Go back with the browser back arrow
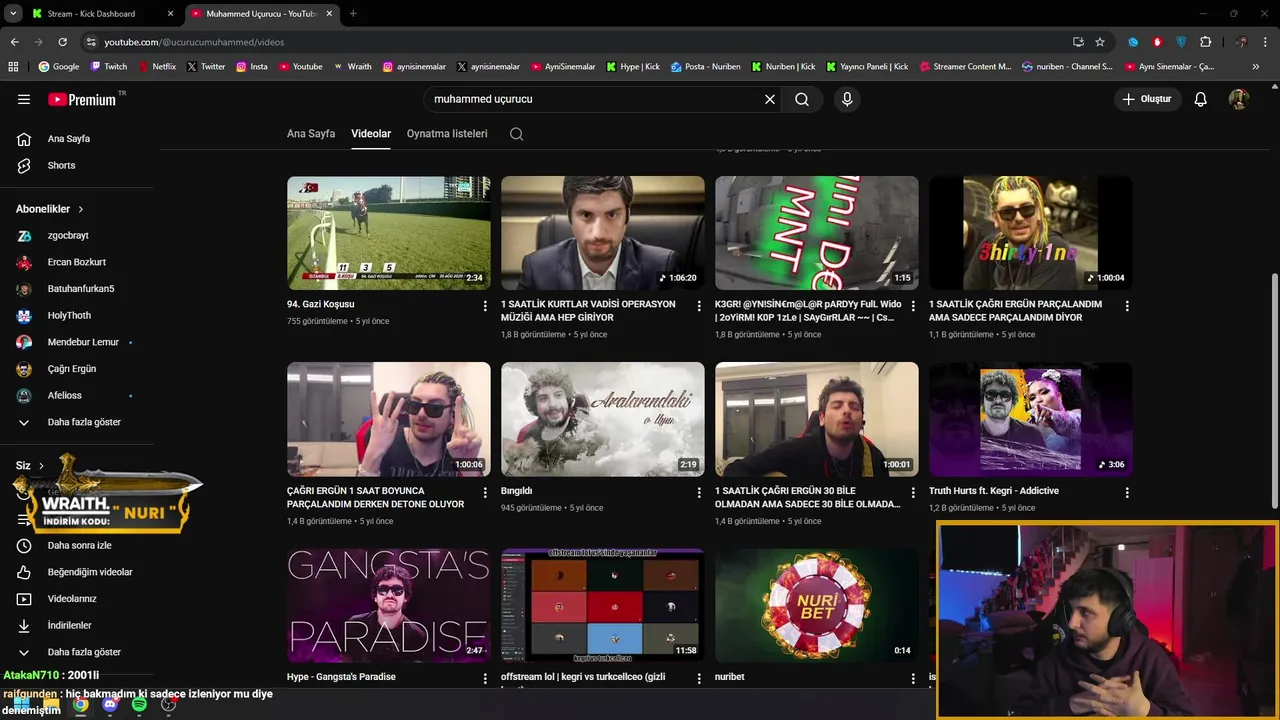 coord(14,42)
